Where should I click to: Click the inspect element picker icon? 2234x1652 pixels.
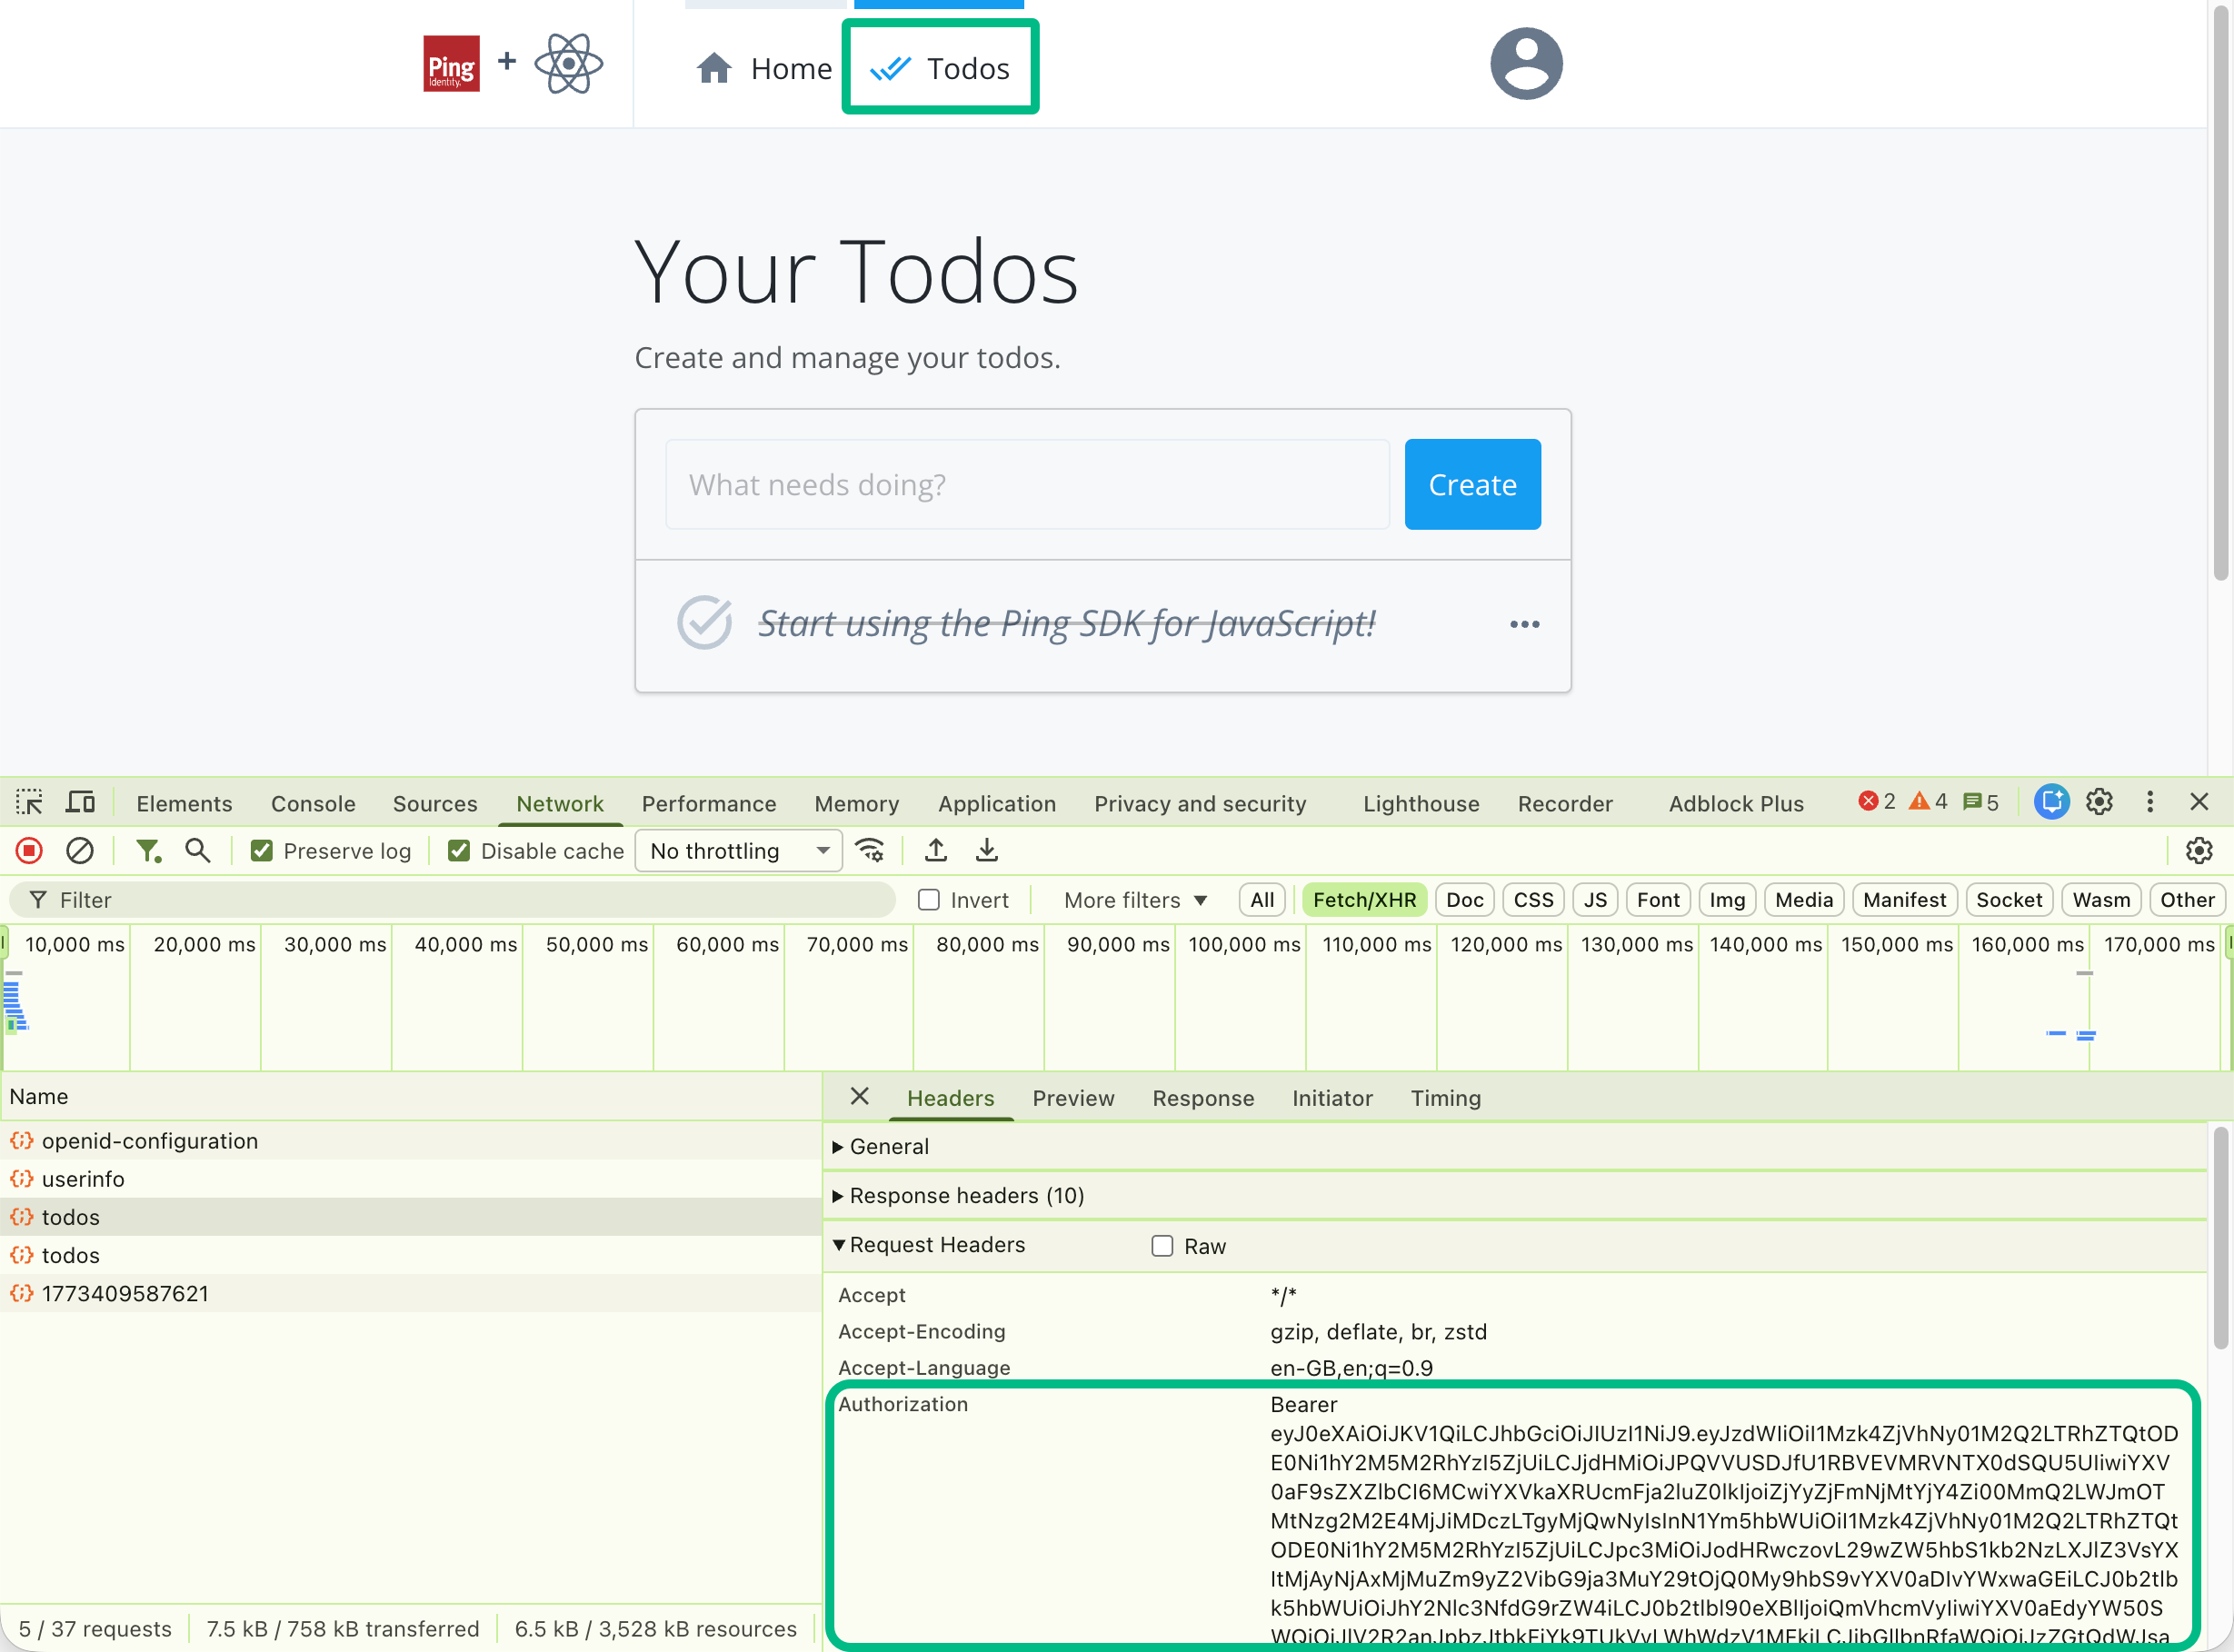(x=29, y=803)
